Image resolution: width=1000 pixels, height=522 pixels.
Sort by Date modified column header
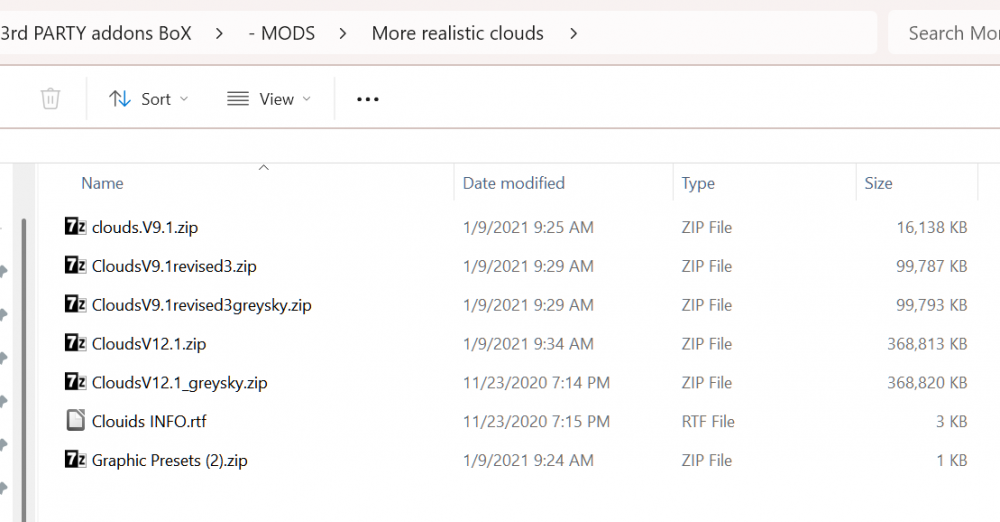click(x=513, y=183)
